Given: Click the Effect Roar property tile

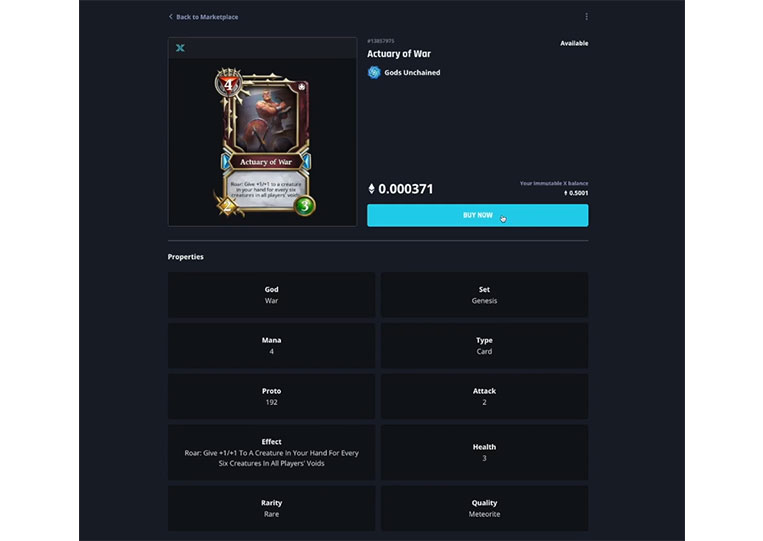Looking at the screenshot, I should [x=272, y=452].
